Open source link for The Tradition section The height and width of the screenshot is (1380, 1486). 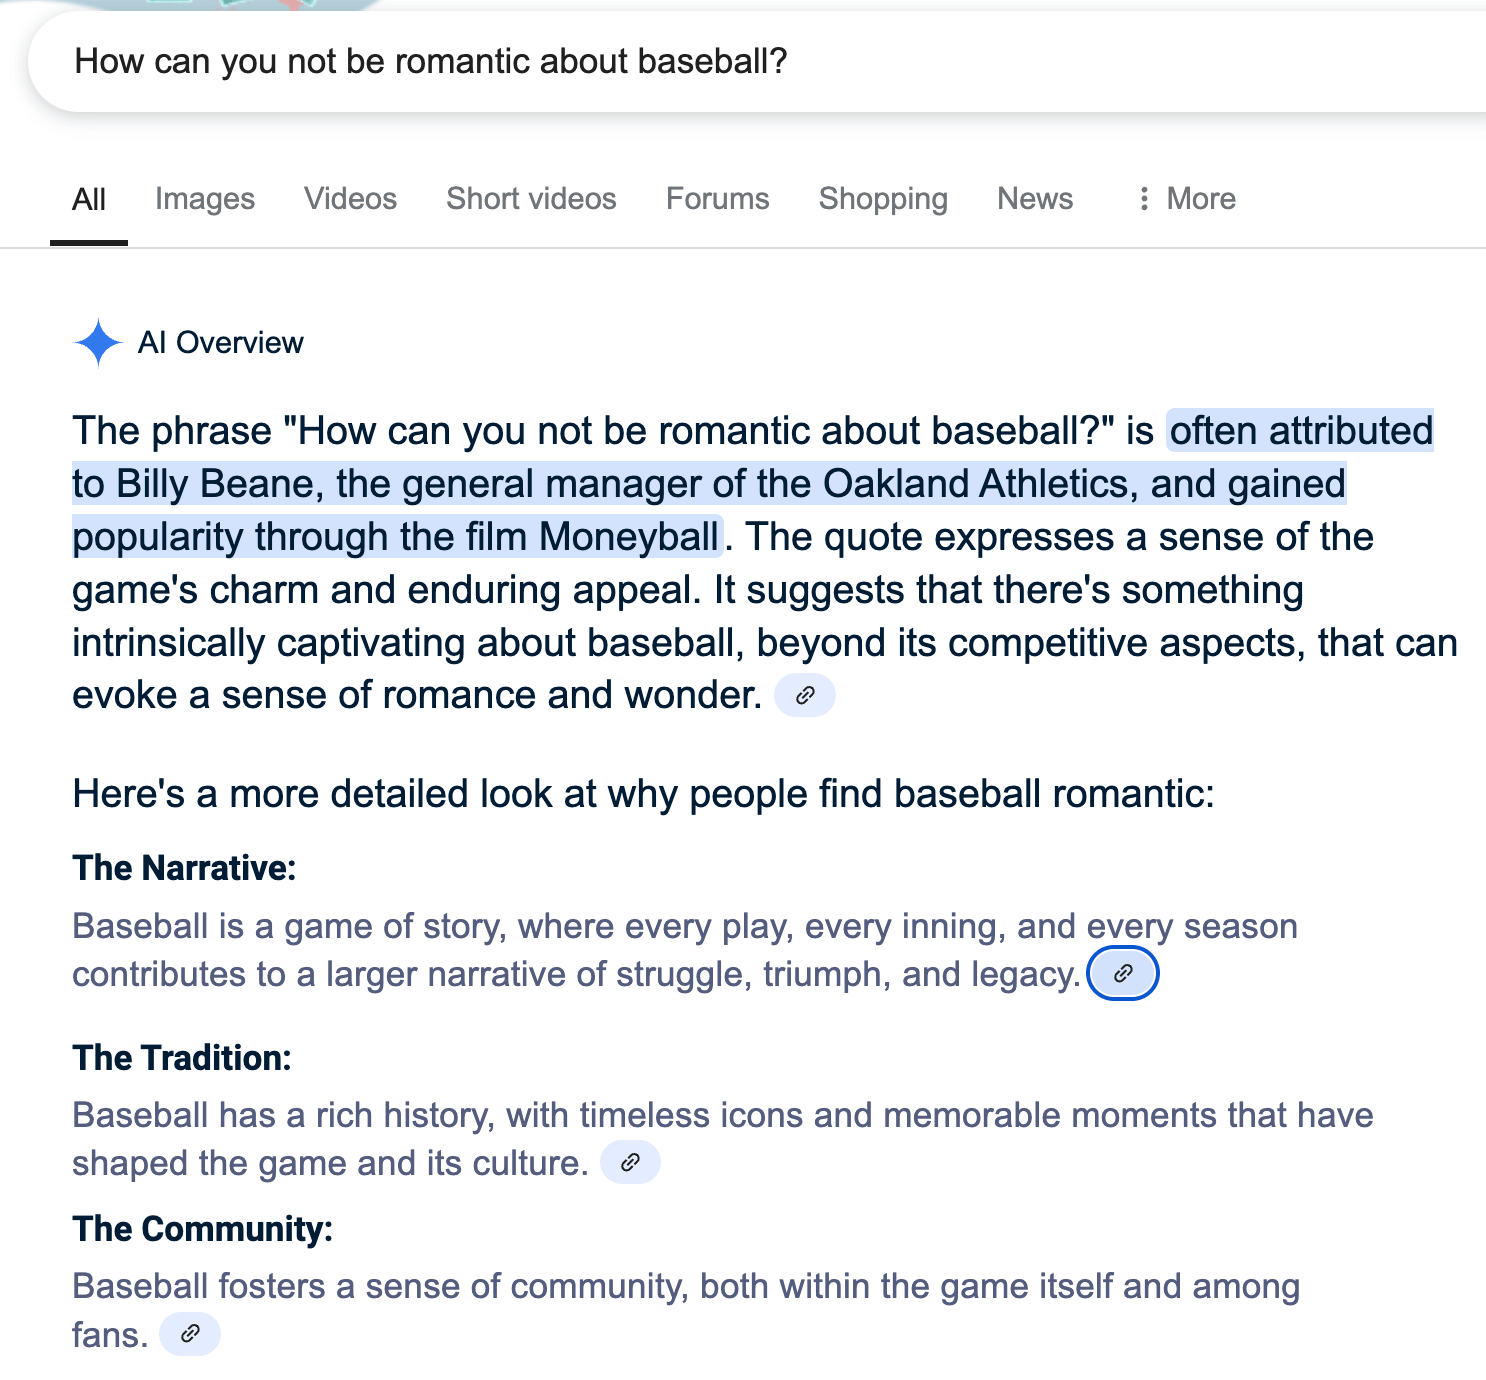pos(630,1163)
